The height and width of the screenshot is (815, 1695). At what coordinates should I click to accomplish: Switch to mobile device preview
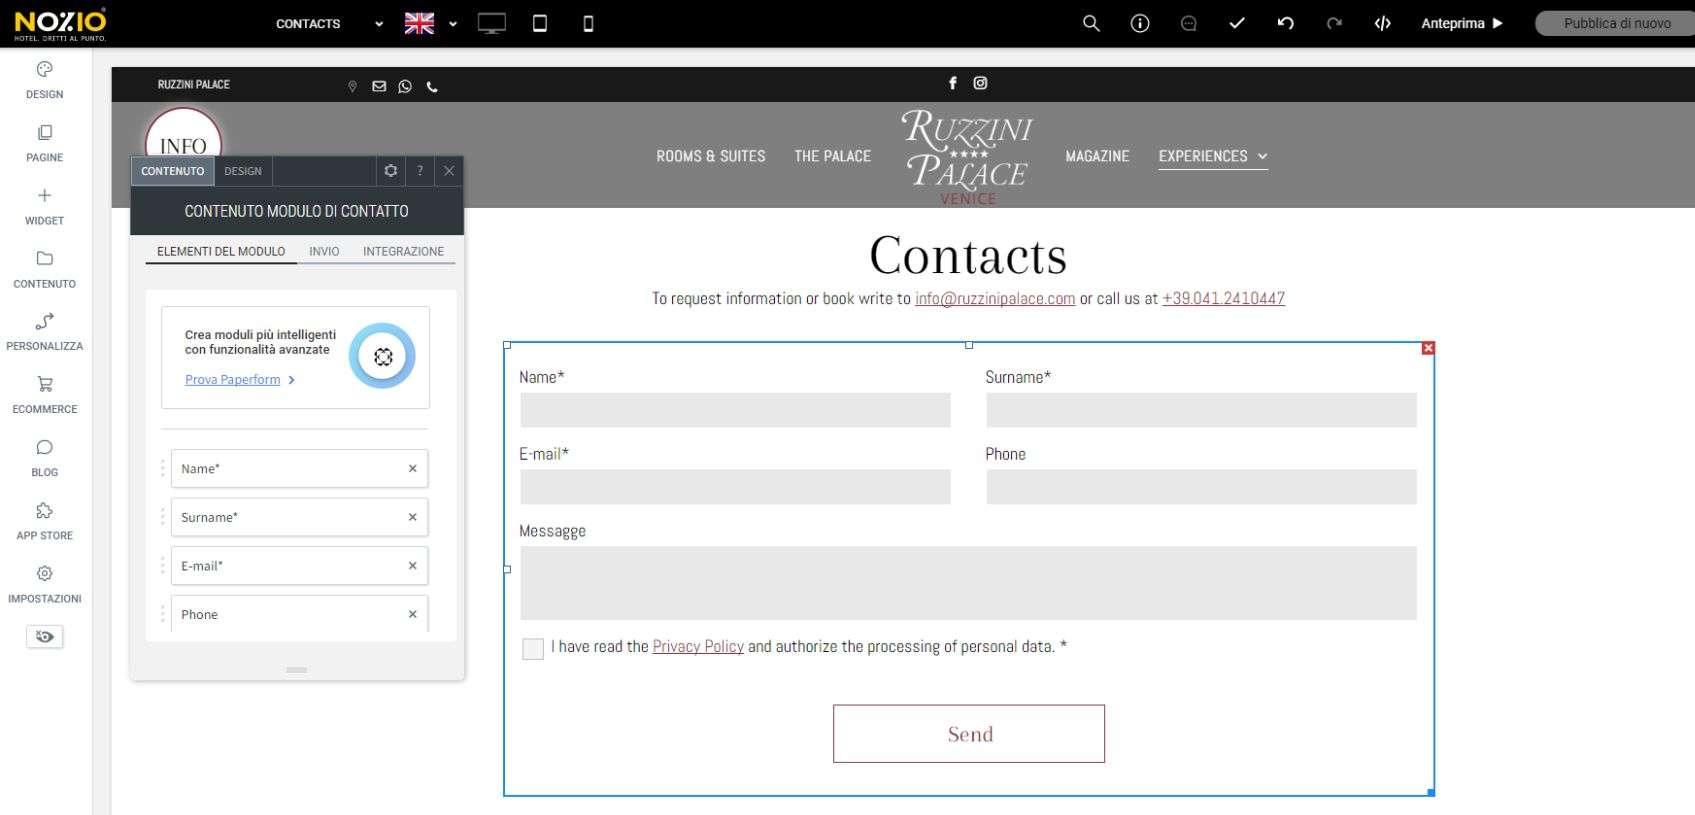point(588,23)
